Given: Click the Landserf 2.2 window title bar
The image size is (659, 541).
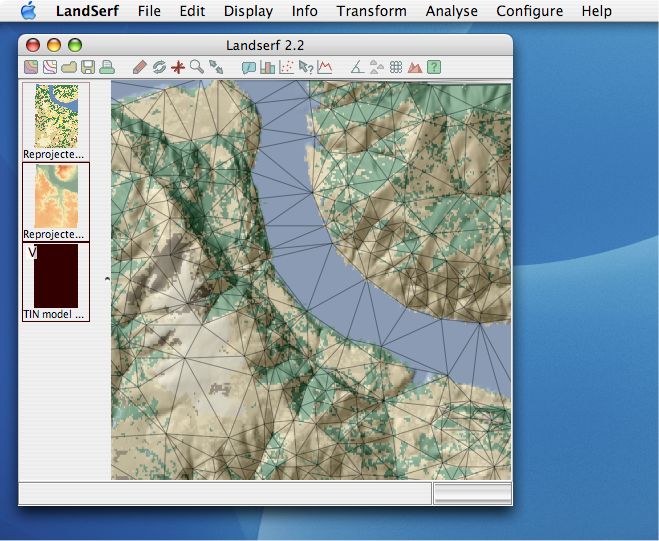Looking at the screenshot, I should pos(265,45).
